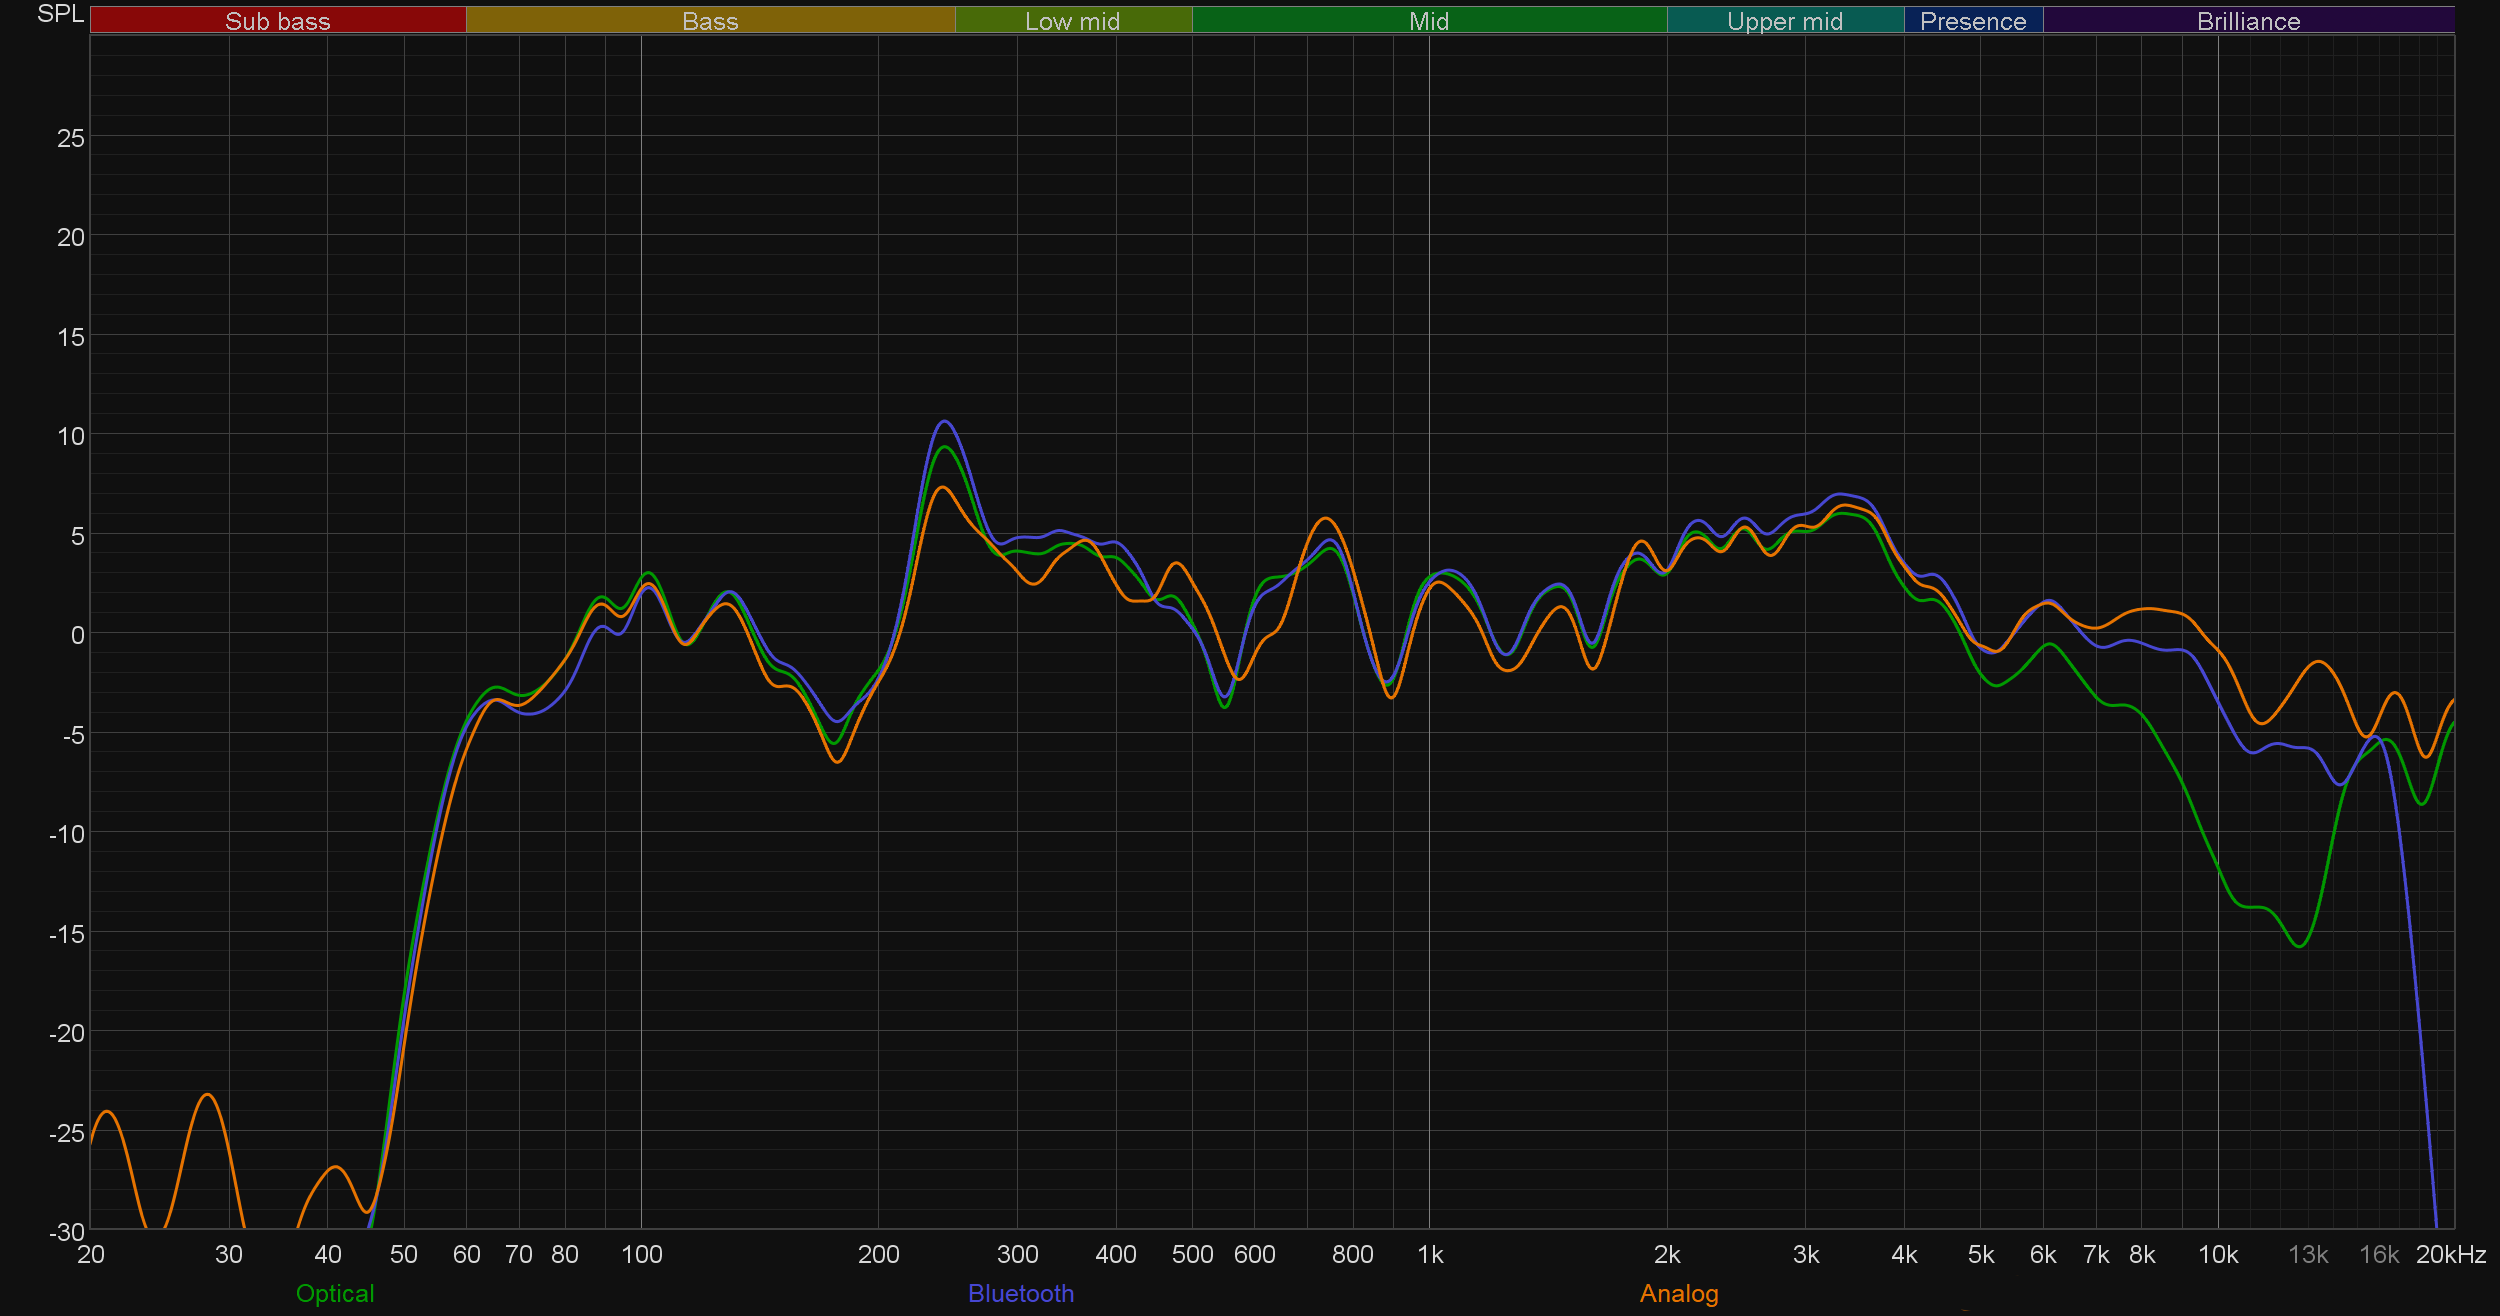Click the 13k greyed frequency label
This screenshot has height=1316, width=2500.
pyautogui.click(x=2307, y=1254)
